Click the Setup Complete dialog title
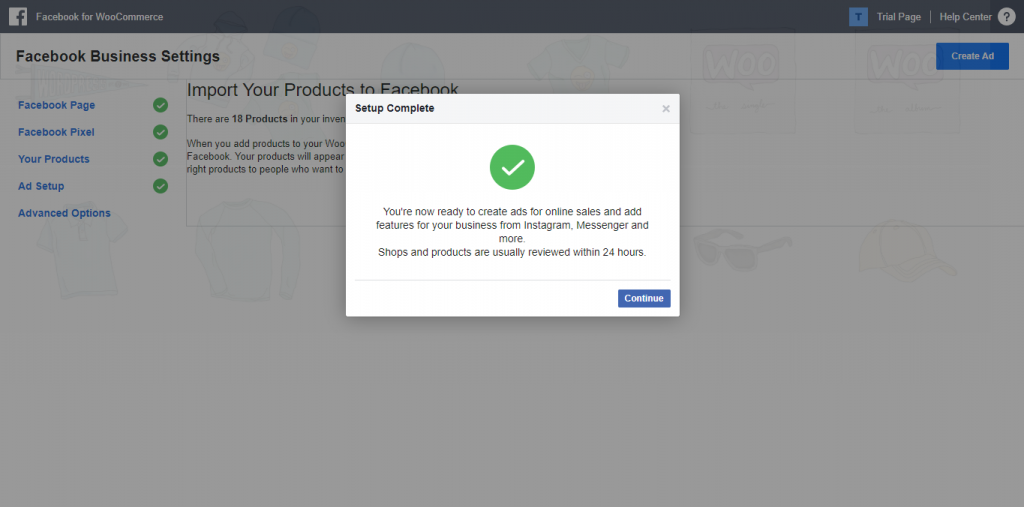The width and height of the screenshot is (1024, 507). pyautogui.click(x=394, y=108)
